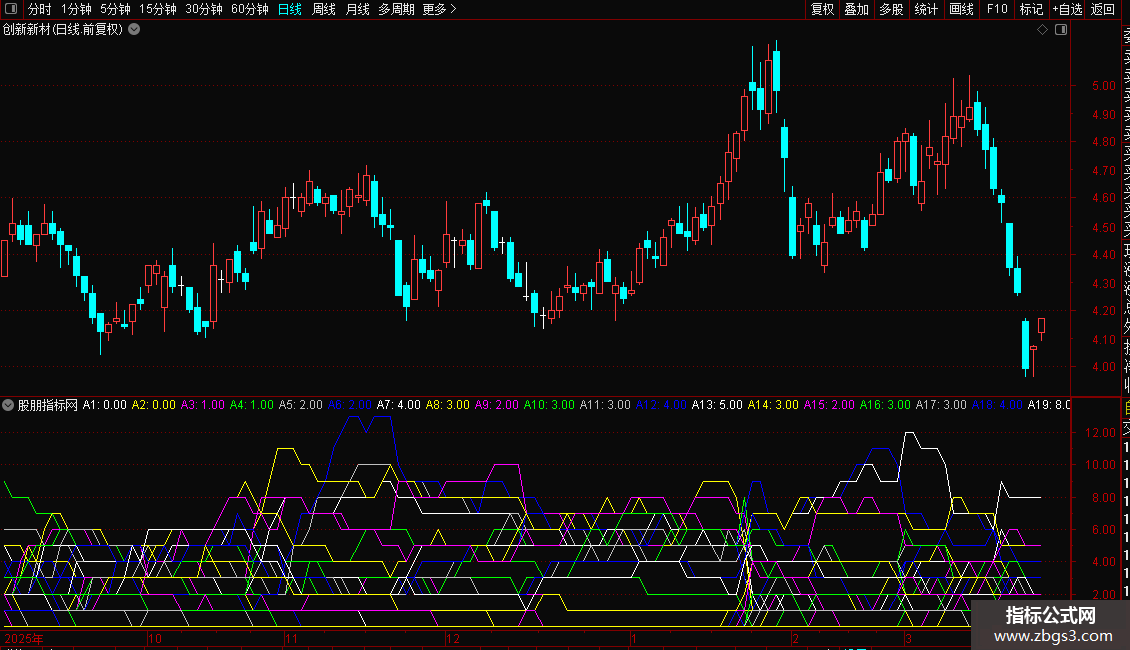Open the 多周期 multi-period view
The image size is (1130, 650).
click(x=396, y=9)
